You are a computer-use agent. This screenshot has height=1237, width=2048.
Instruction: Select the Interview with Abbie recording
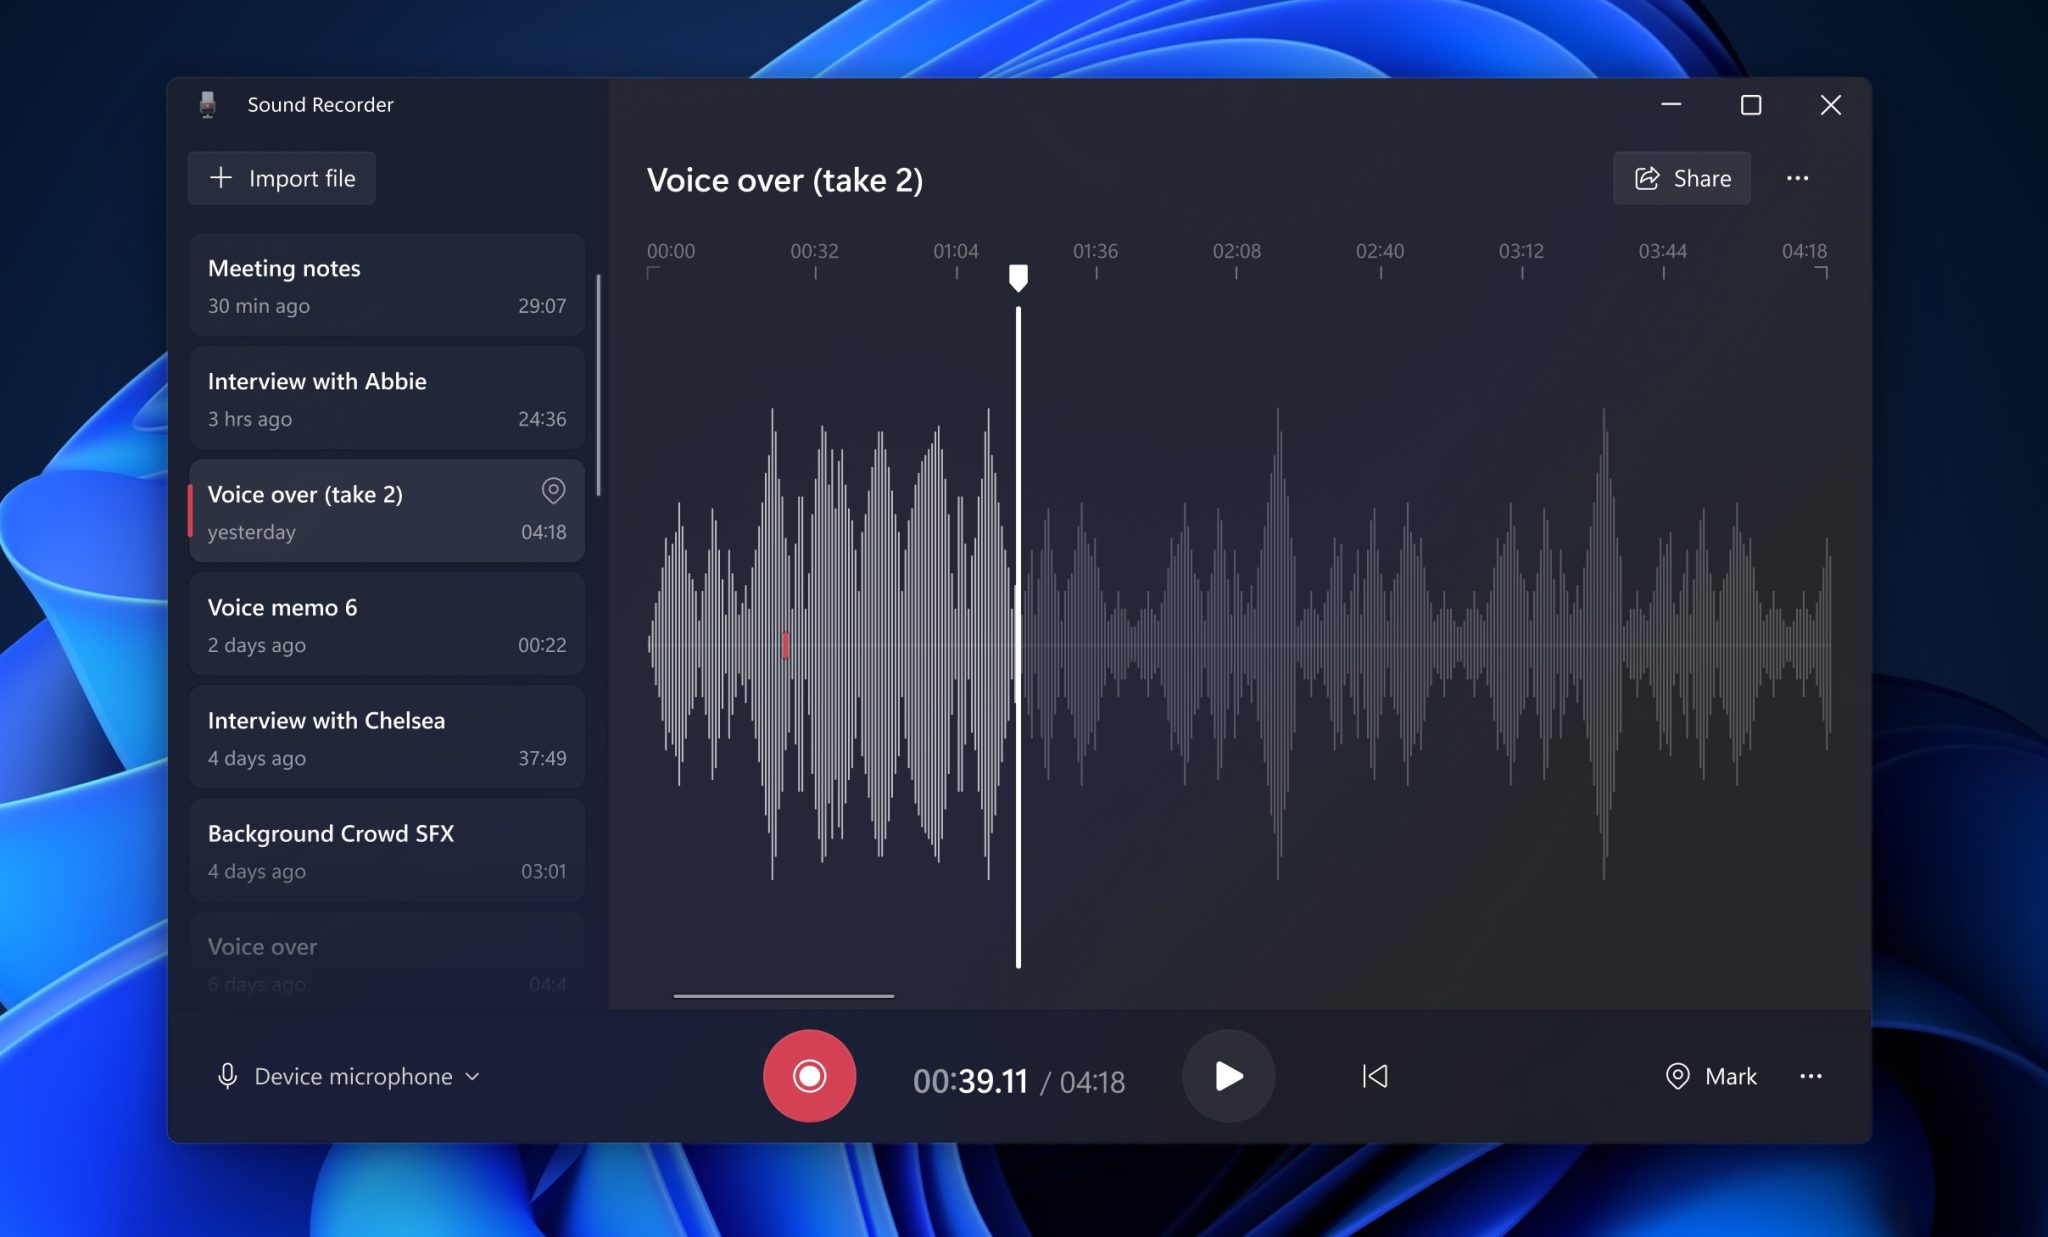386,398
